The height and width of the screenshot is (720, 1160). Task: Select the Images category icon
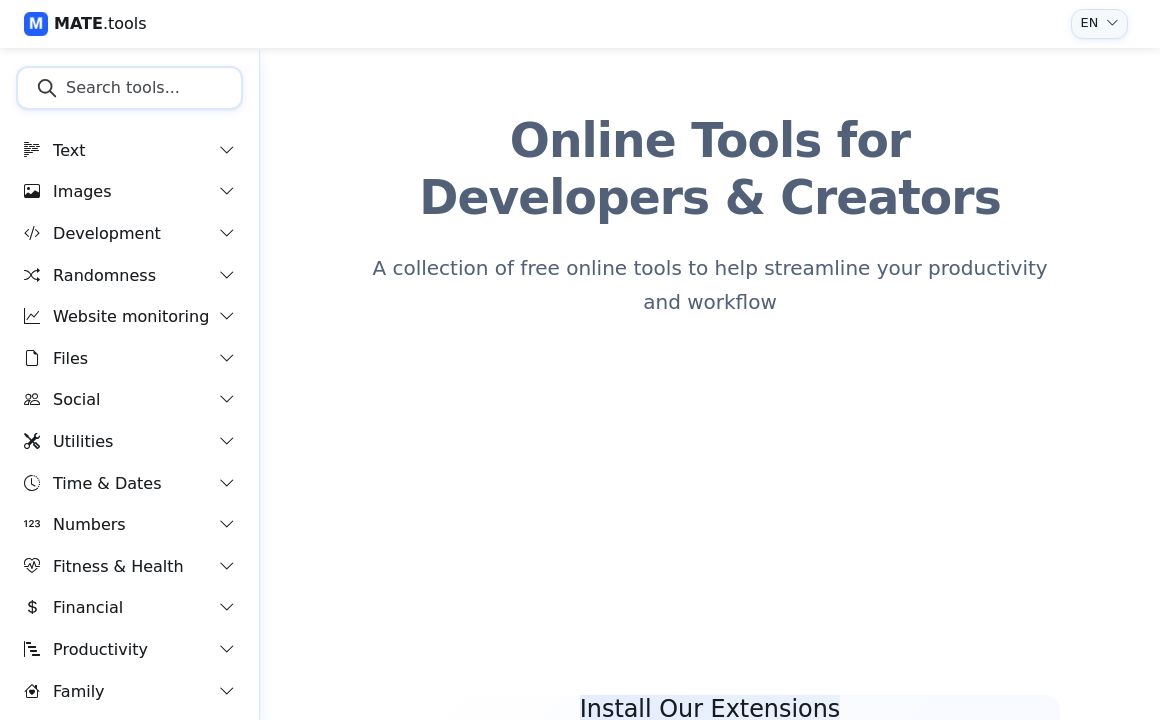pyautogui.click(x=32, y=191)
